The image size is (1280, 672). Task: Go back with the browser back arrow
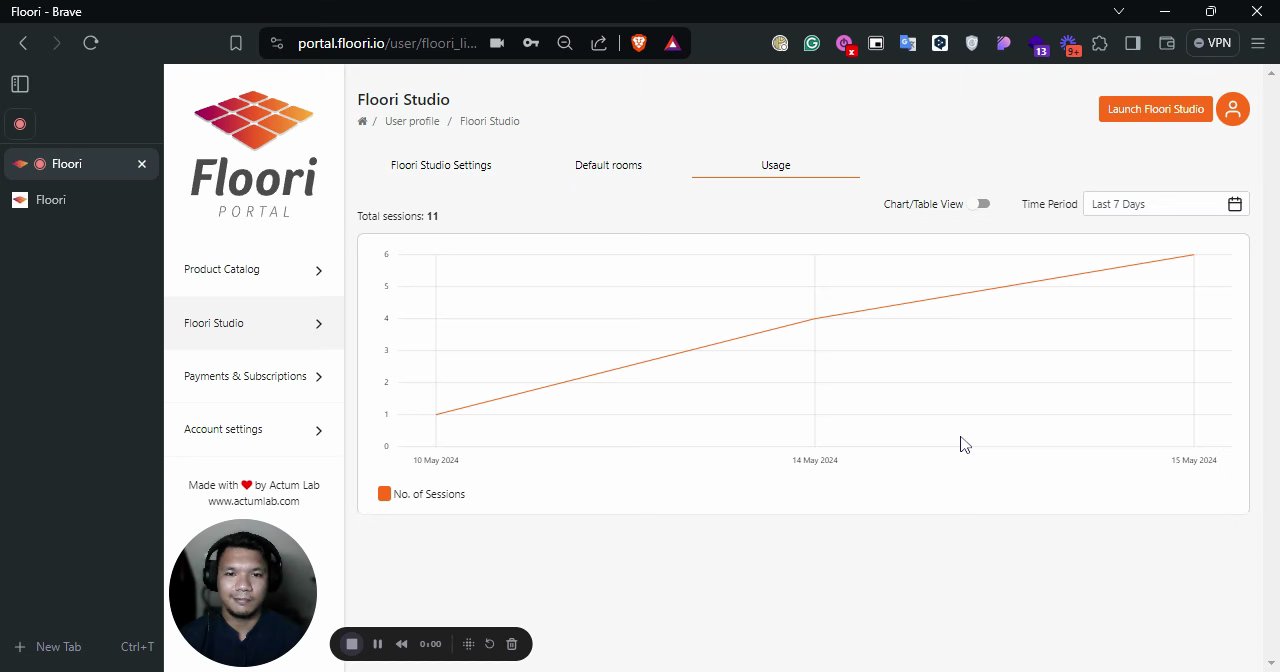[24, 43]
